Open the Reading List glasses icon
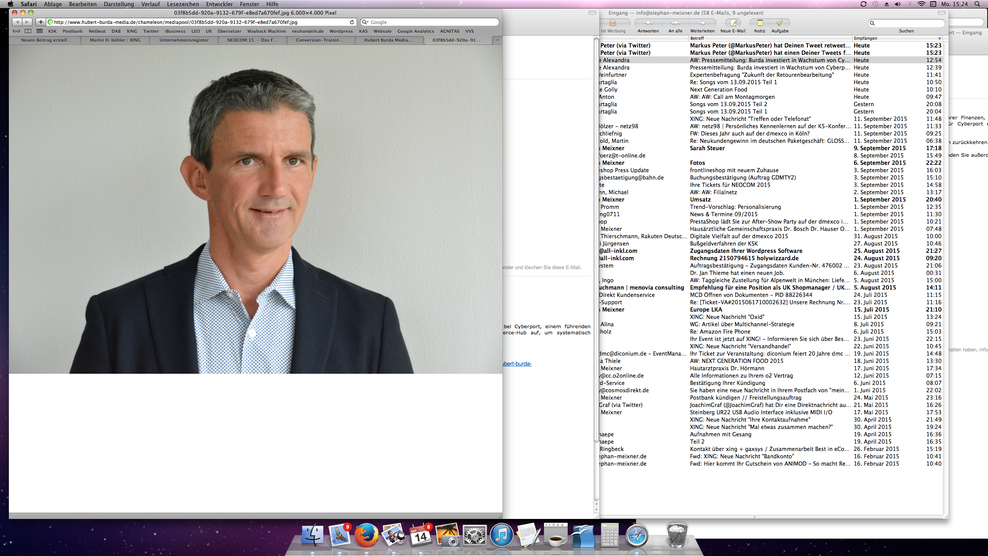The height and width of the screenshot is (556, 988). (16, 31)
